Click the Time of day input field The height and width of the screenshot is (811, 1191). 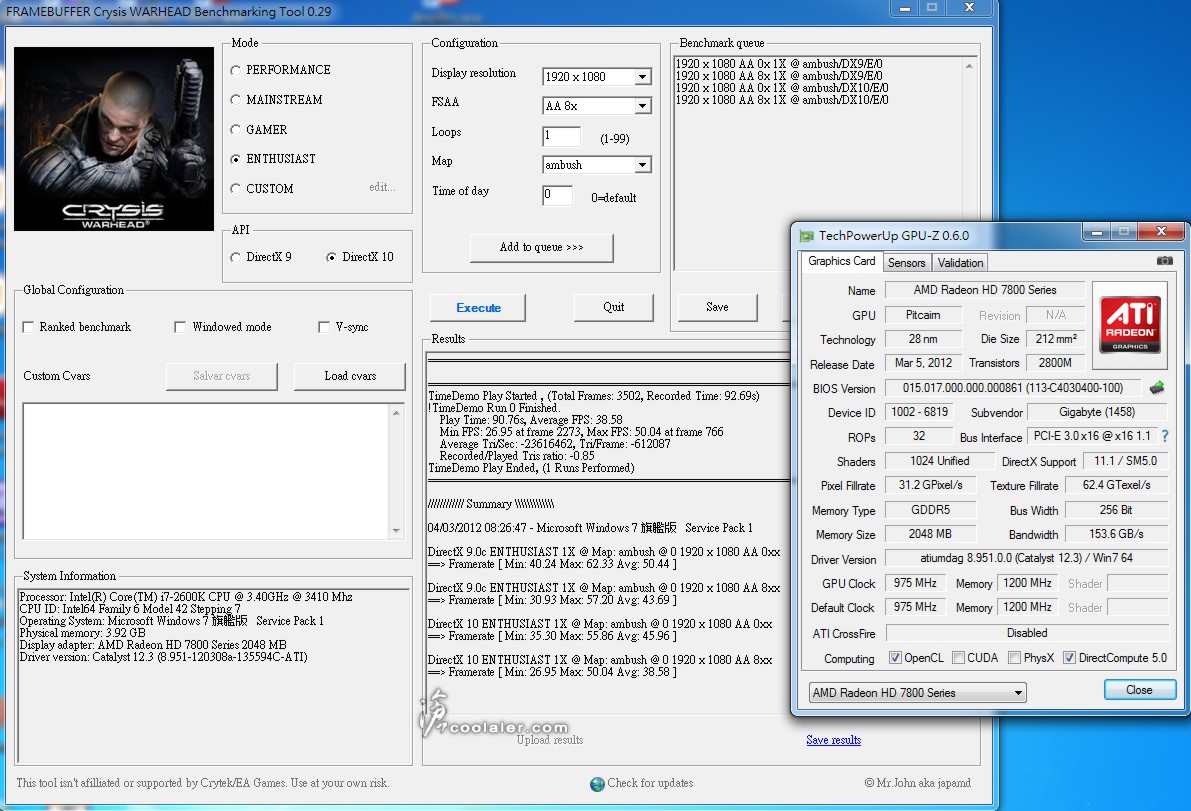558,195
